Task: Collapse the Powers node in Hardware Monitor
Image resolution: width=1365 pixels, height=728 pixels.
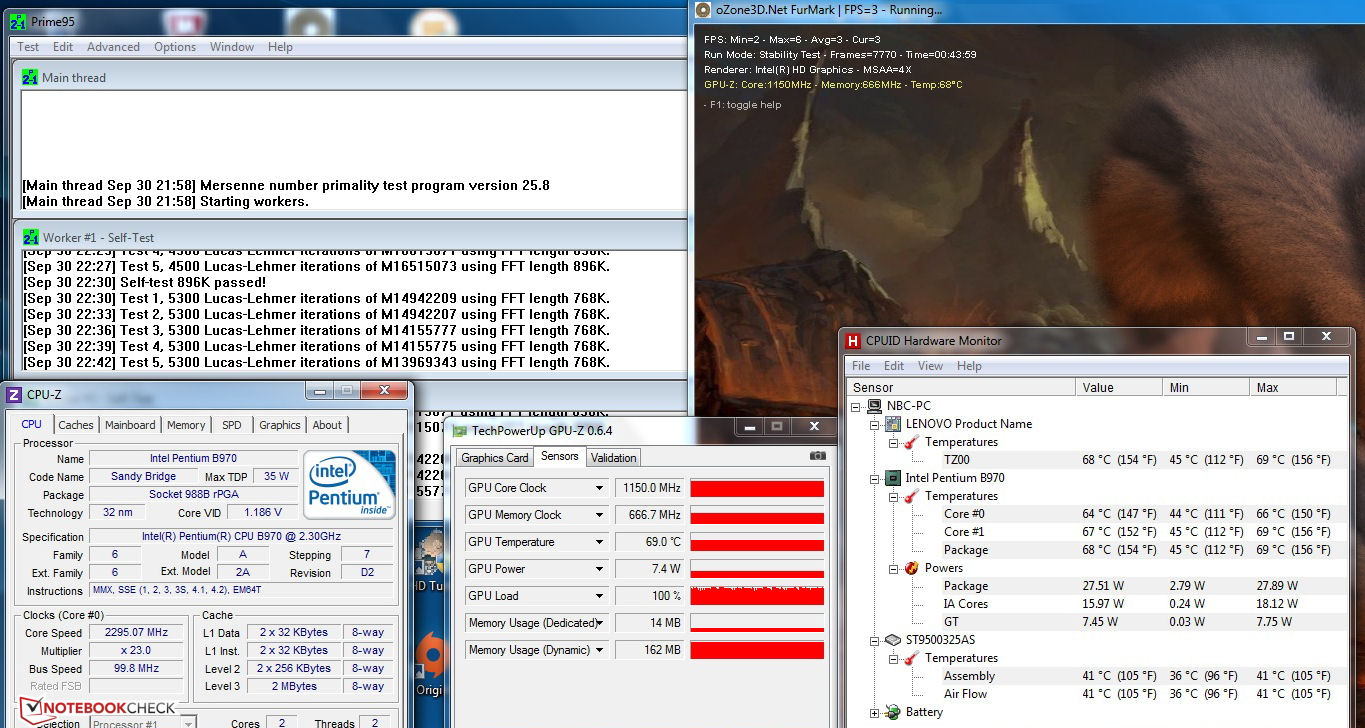Action: [x=893, y=569]
